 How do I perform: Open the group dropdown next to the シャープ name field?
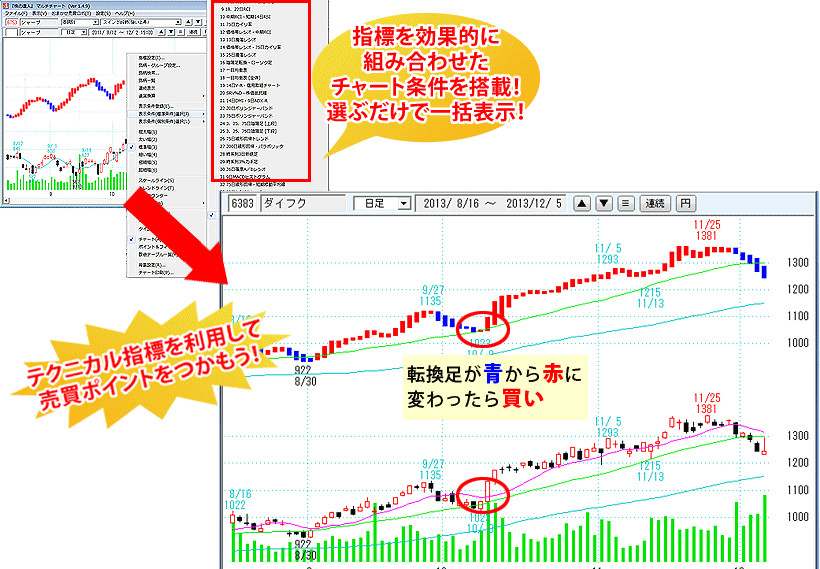coord(95,22)
